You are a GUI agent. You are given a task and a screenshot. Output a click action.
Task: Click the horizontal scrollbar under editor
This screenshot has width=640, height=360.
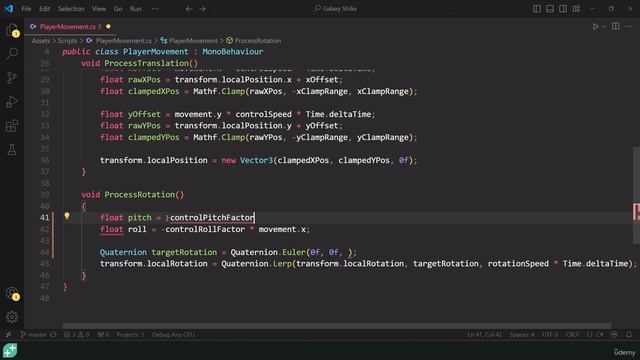click(337, 326)
